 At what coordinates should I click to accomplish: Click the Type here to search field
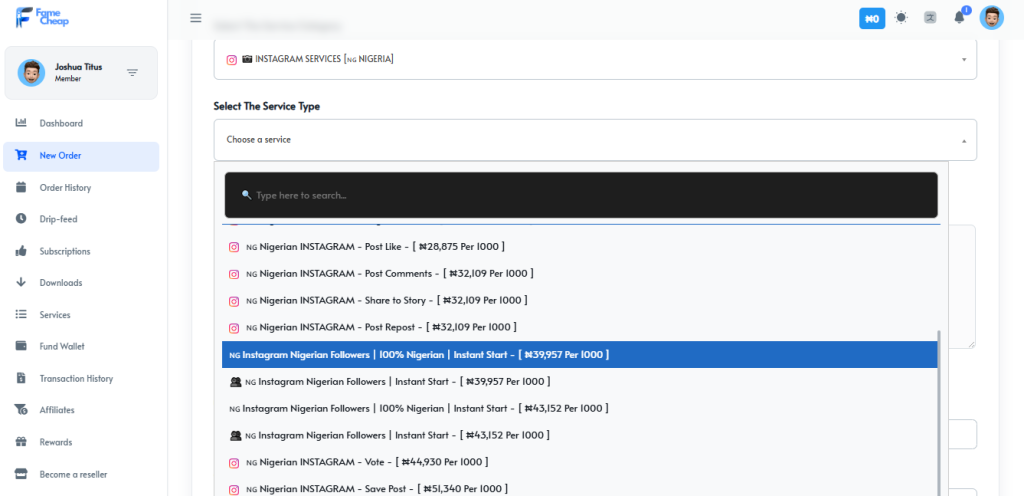581,195
